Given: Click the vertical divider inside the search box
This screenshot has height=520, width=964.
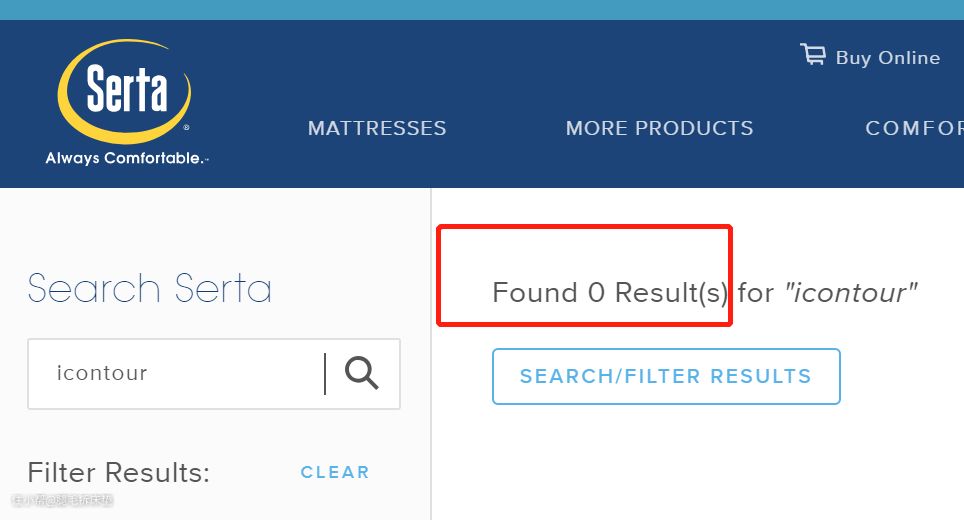Looking at the screenshot, I should [x=325, y=374].
